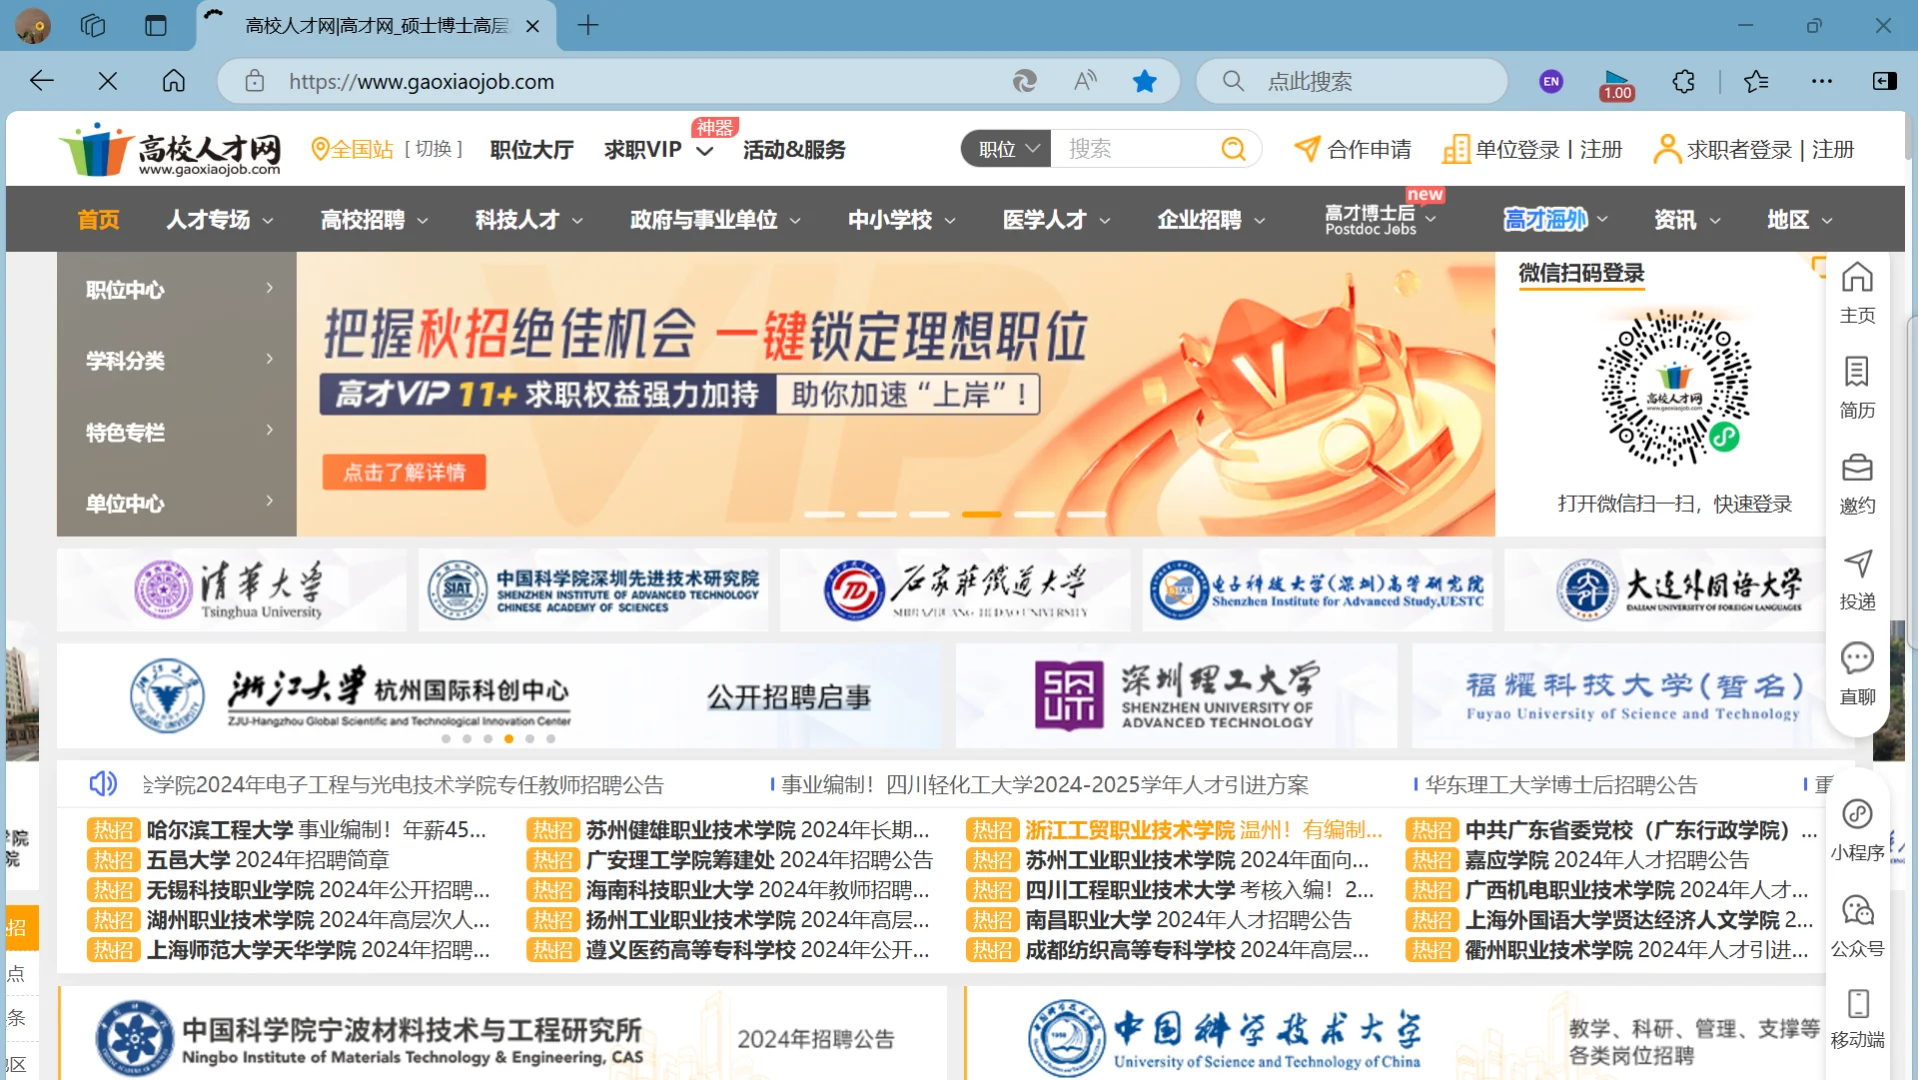
Task: Open 移动端 in right sidebar
Action: click(x=1857, y=1019)
